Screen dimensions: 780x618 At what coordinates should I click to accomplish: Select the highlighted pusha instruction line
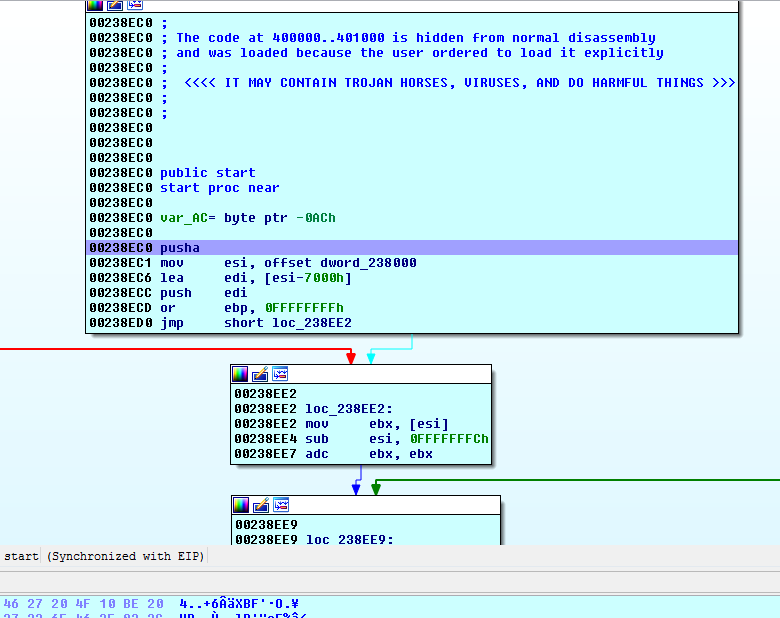[180, 248]
